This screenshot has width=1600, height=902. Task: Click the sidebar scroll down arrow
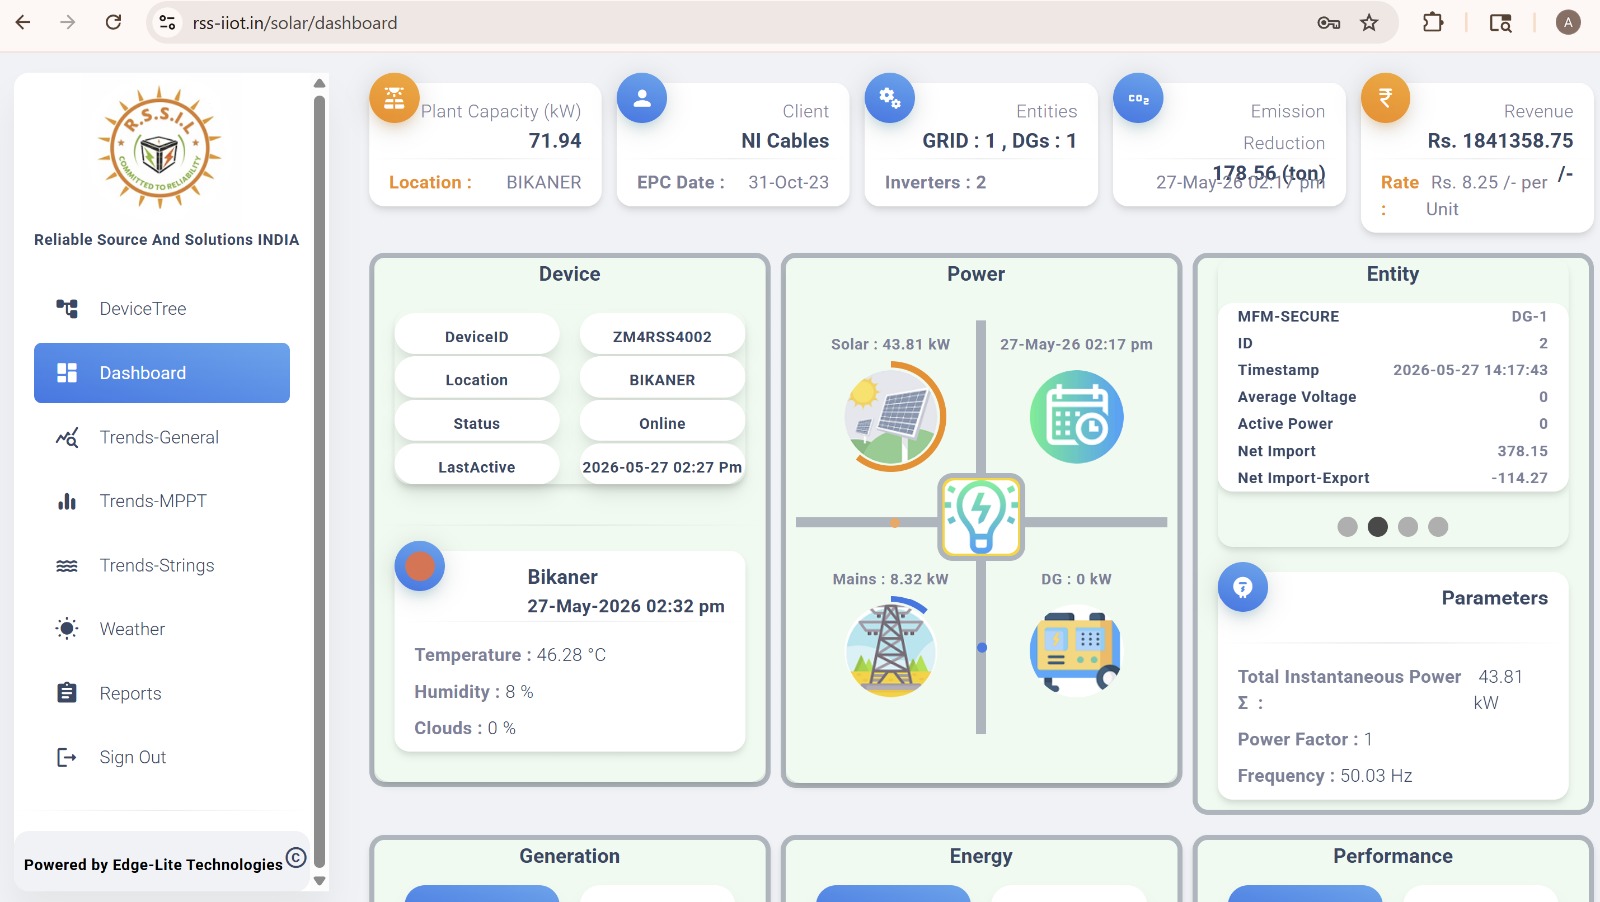tap(320, 881)
